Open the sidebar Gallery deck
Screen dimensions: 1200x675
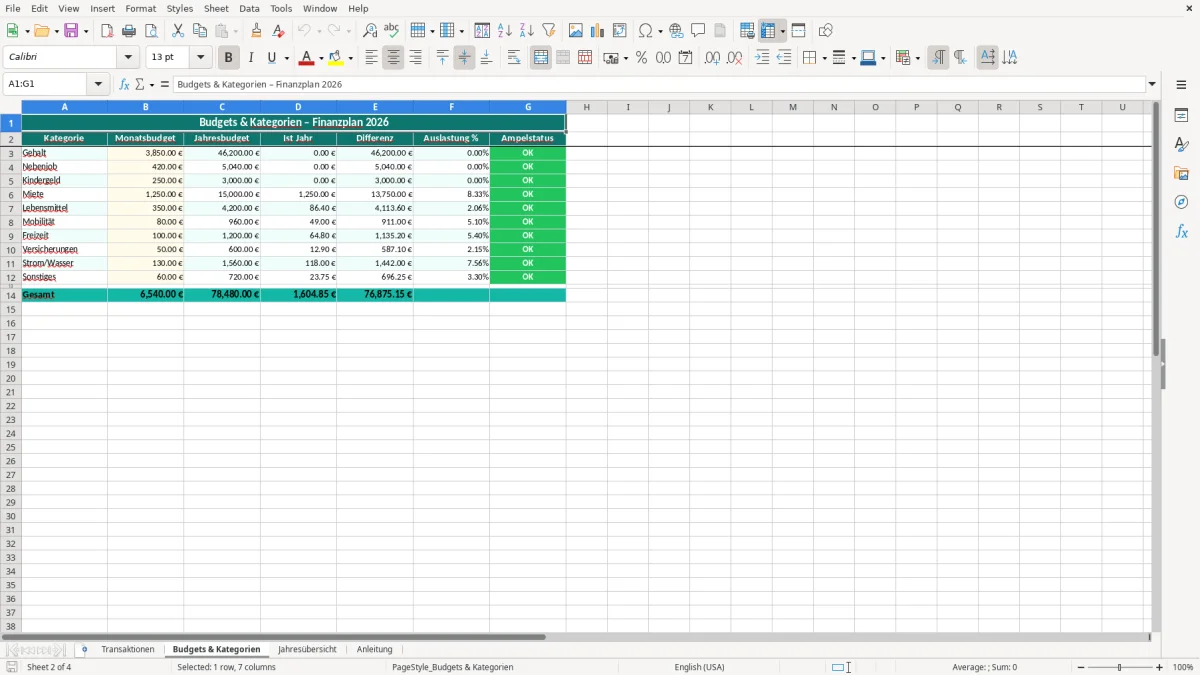tap(1181, 173)
